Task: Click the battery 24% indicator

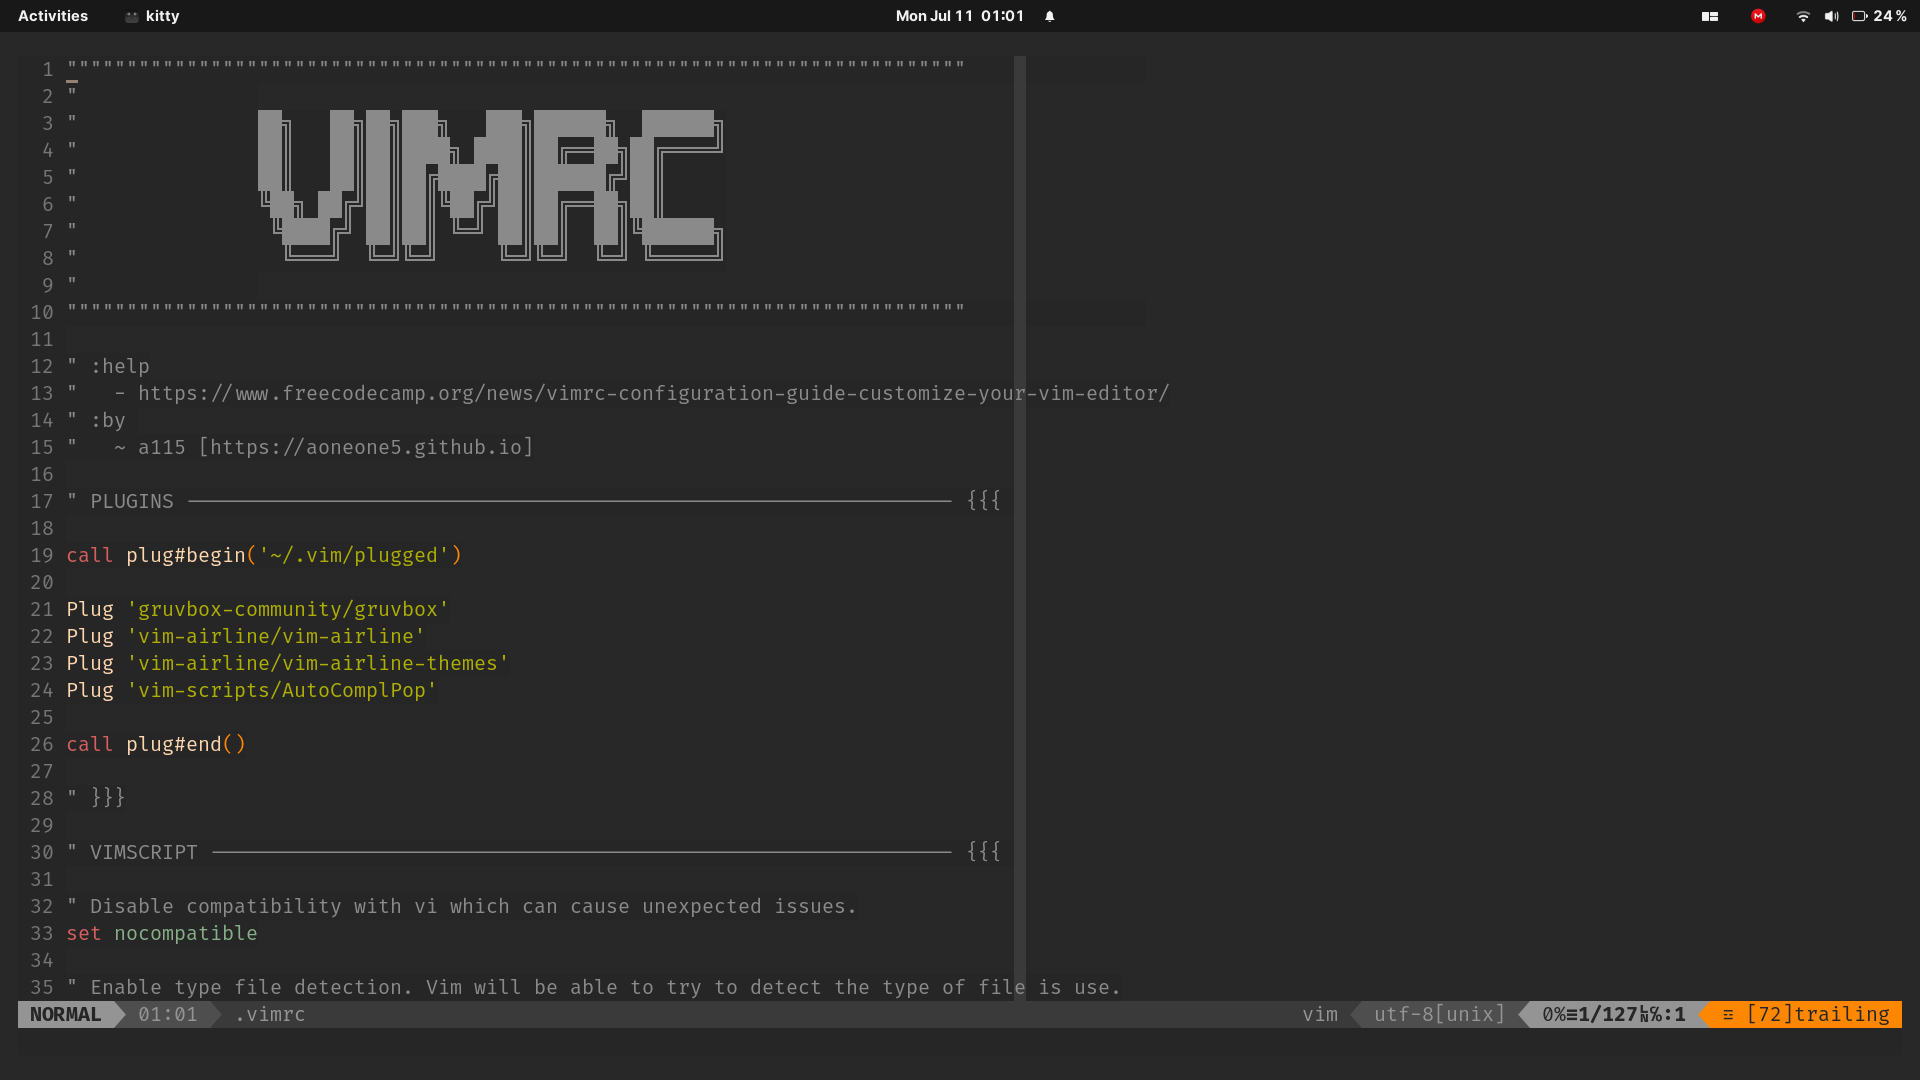Action: [1879, 16]
